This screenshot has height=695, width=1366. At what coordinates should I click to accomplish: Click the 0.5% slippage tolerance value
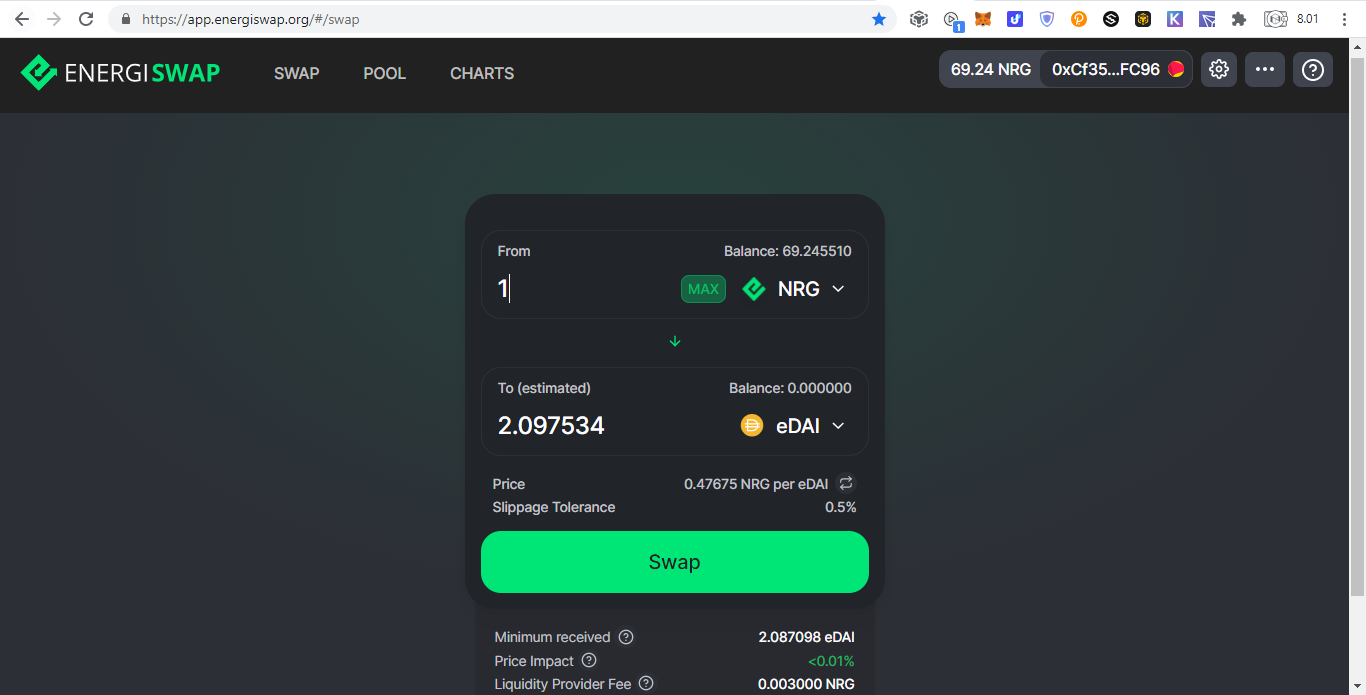(x=840, y=507)
